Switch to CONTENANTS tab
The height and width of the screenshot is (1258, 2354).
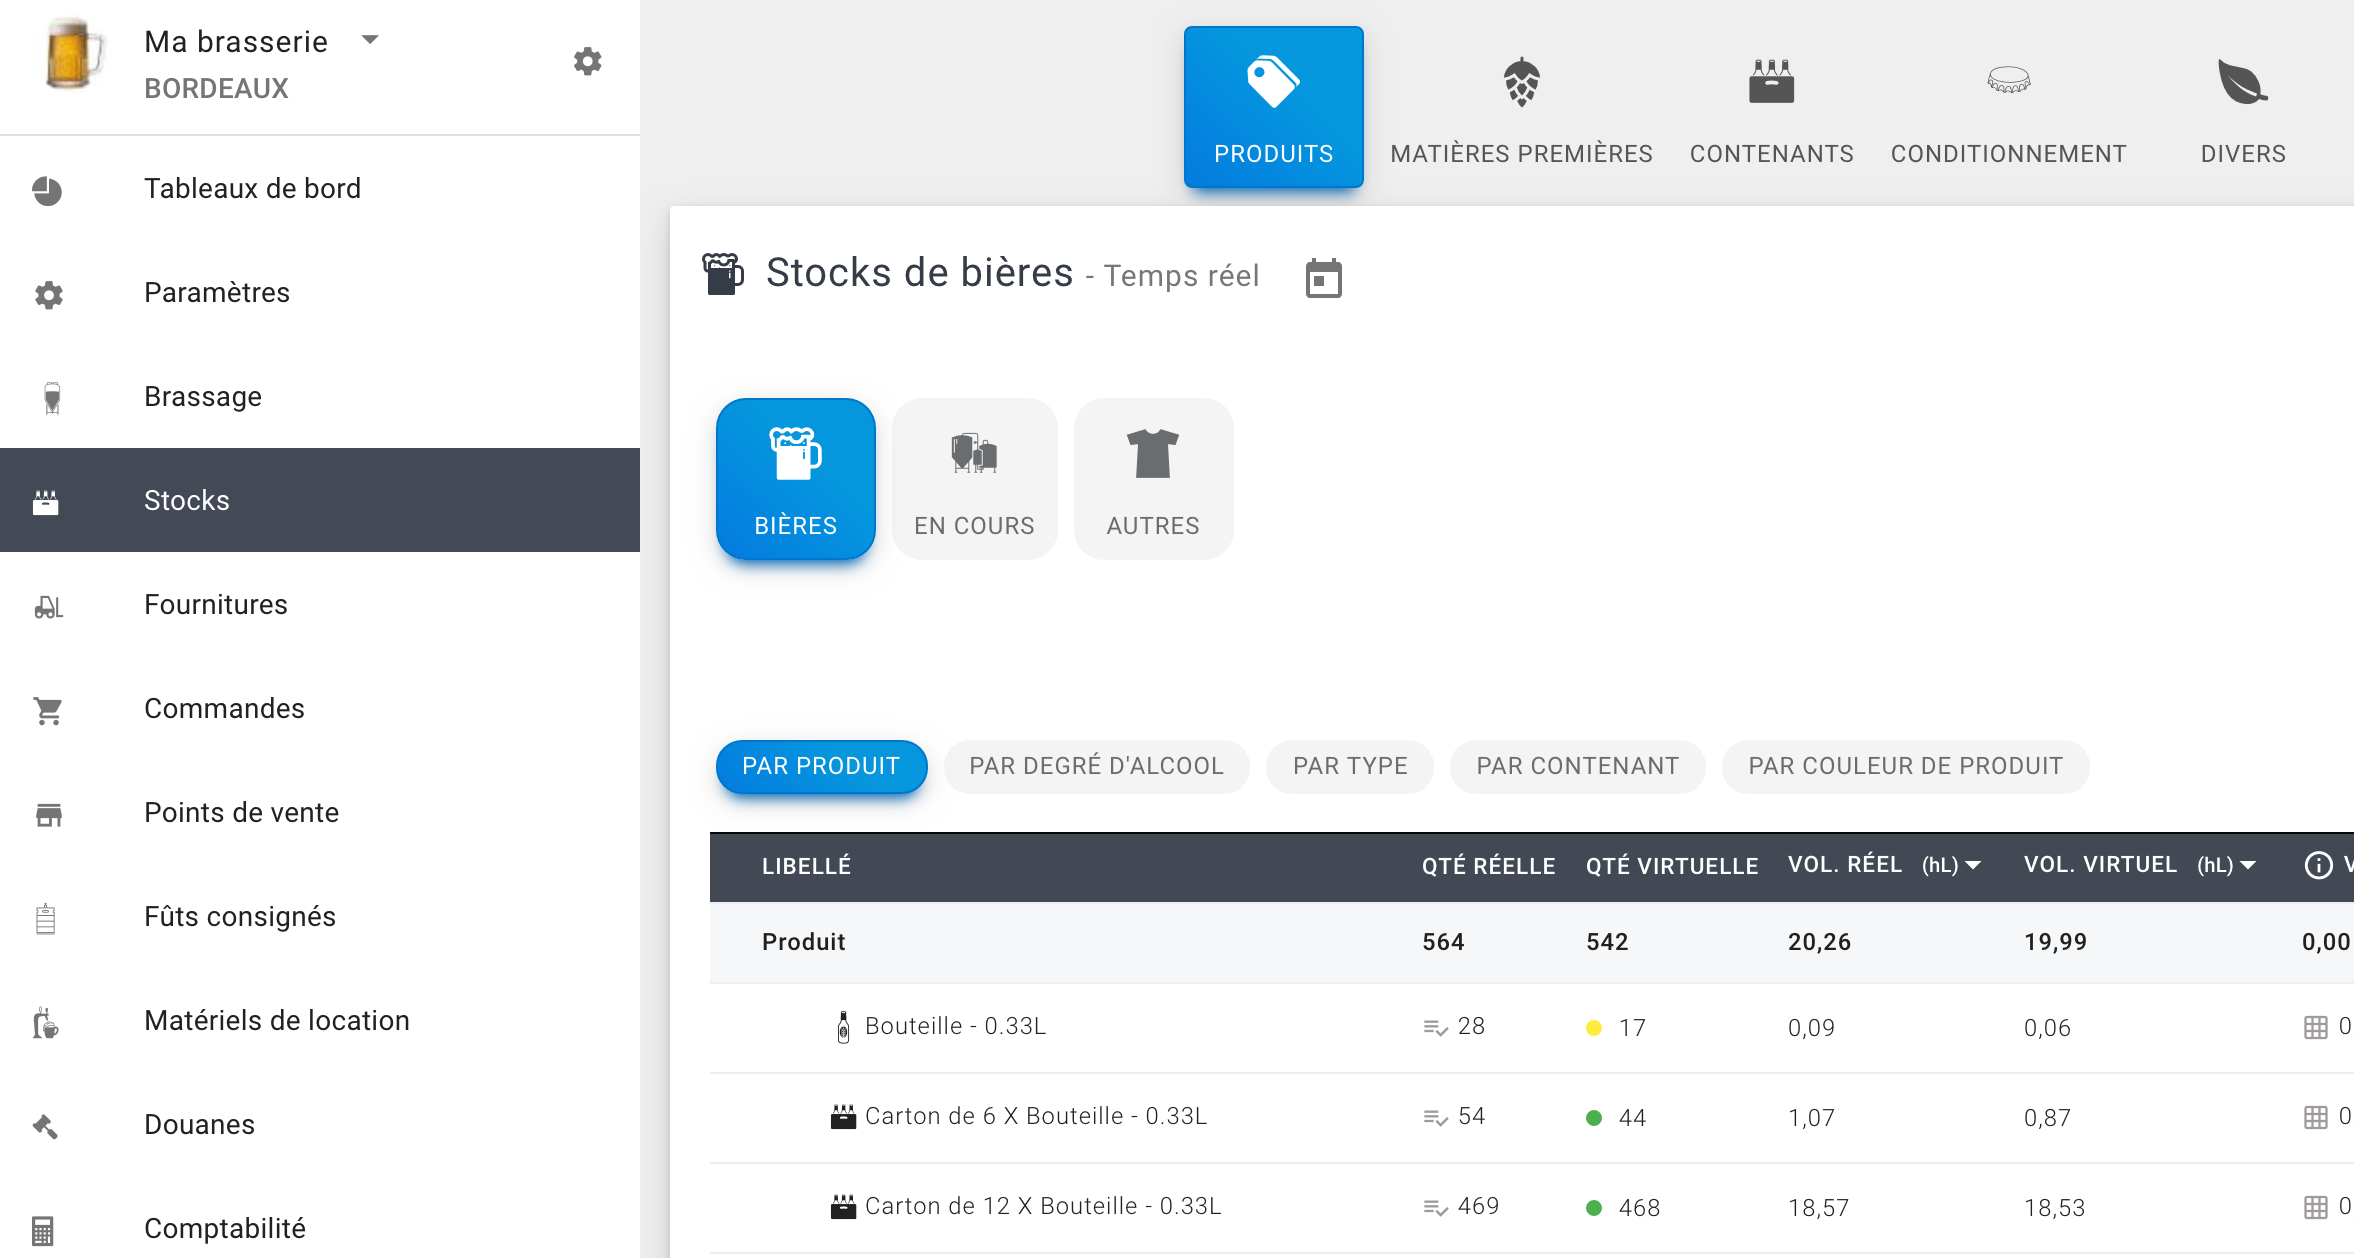[1771, 107]
